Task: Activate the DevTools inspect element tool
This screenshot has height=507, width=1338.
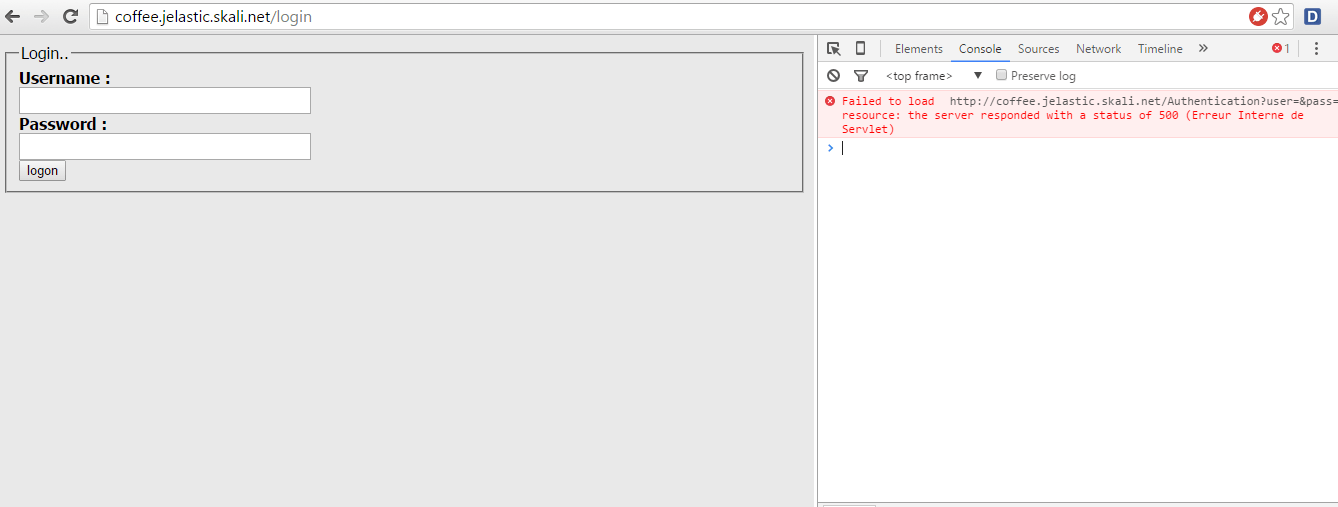Action: coord(834,48)
